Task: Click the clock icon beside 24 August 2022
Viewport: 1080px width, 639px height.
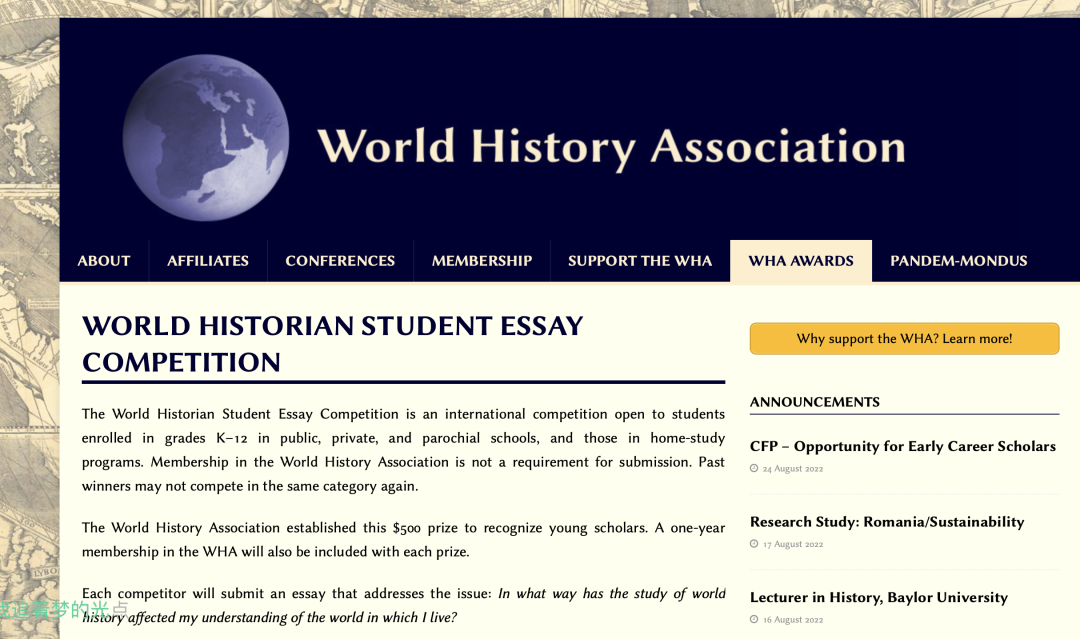Action: pos(754,468)
